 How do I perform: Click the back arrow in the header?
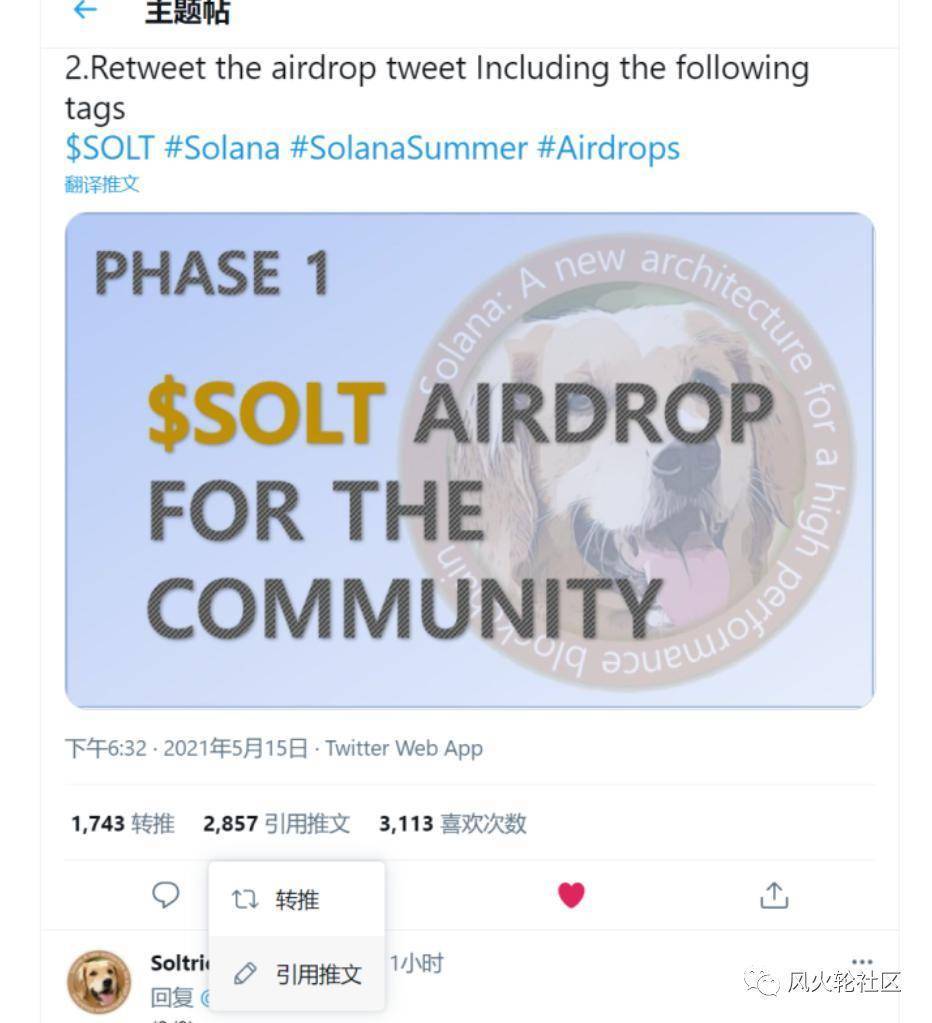[x=85, y=11]
